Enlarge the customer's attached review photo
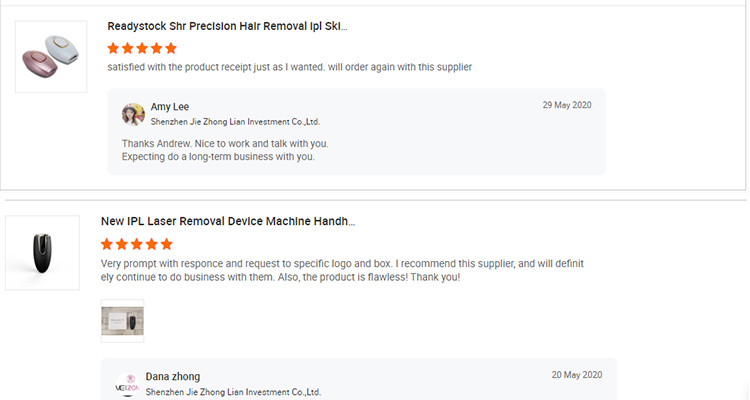This screenshot has height=400, width=750. pyautogui.click(x=122, y=320)
